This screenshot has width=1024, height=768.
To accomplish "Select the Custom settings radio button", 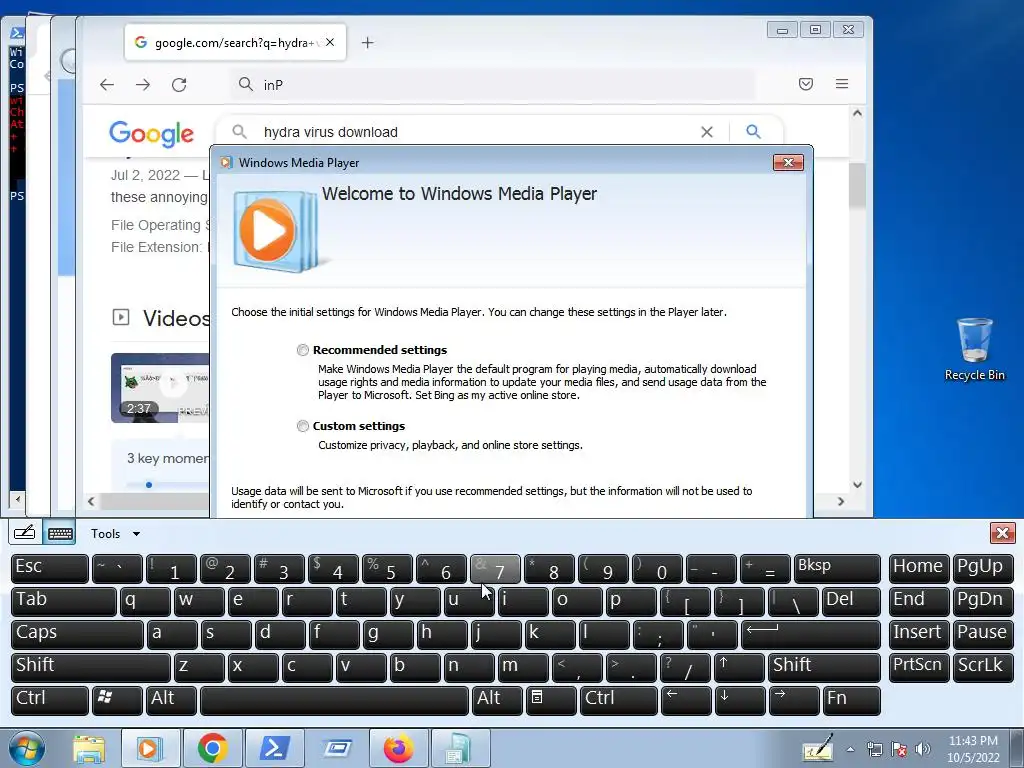I will (x=302, y=426).
